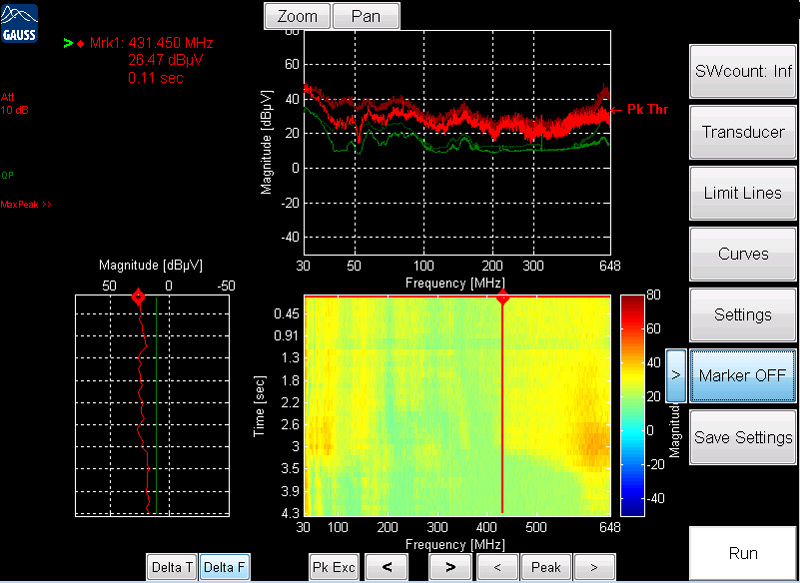This screenshot has width=800, height=583.
Task: Start measurement with Run button
Action: [743, 553]
